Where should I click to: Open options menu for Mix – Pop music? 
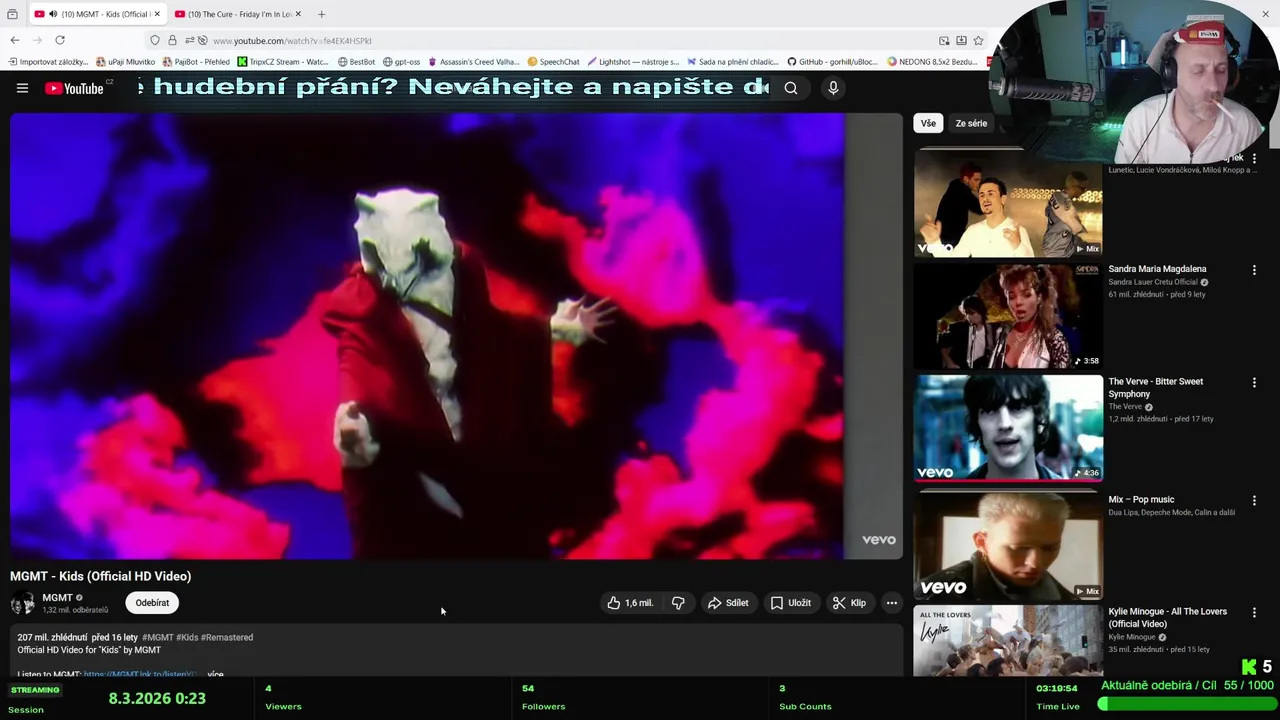(x=1254, y=501)
